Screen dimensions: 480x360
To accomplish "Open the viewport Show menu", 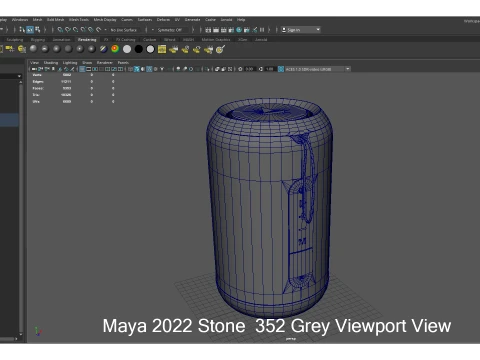I will 87,62.
